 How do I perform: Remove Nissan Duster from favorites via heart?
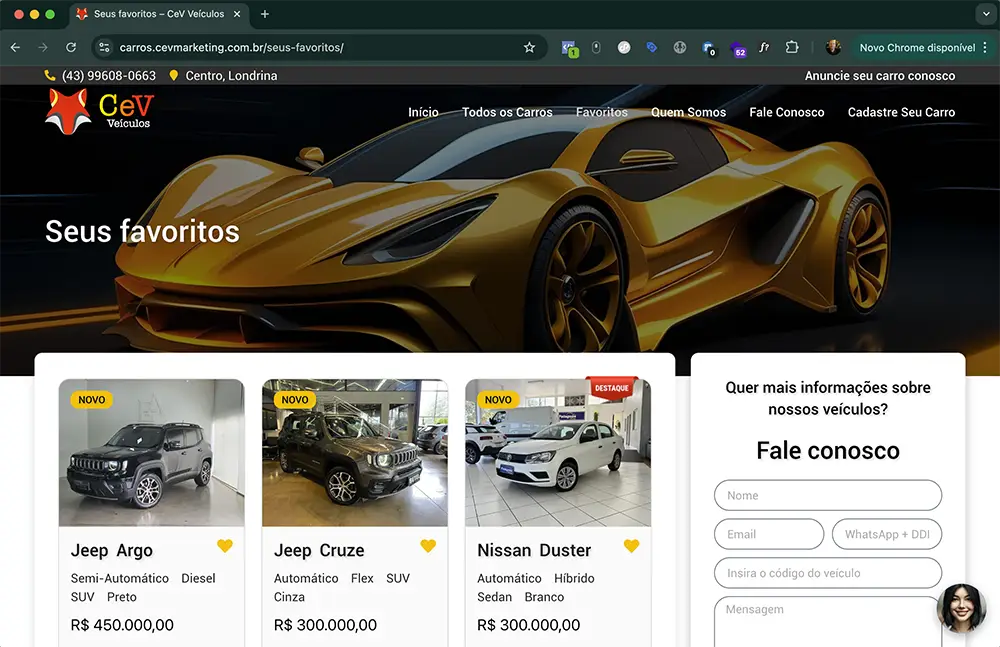(631, 546)
